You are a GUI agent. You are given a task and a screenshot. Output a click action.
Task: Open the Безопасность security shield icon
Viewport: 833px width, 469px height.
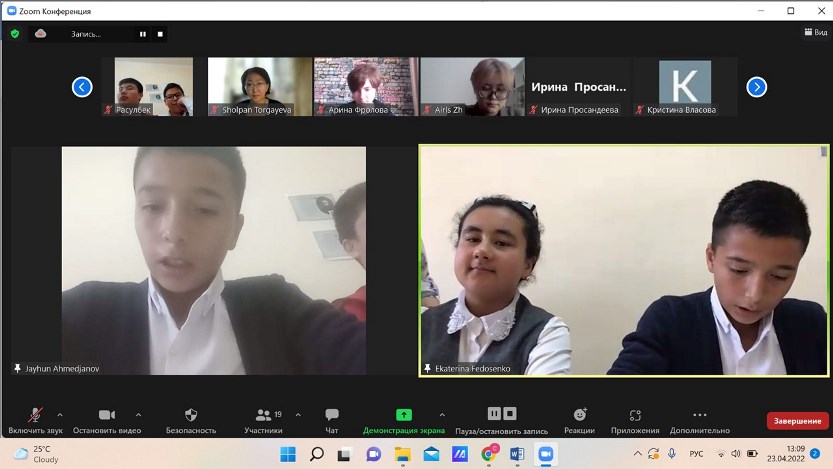(190, 415)
